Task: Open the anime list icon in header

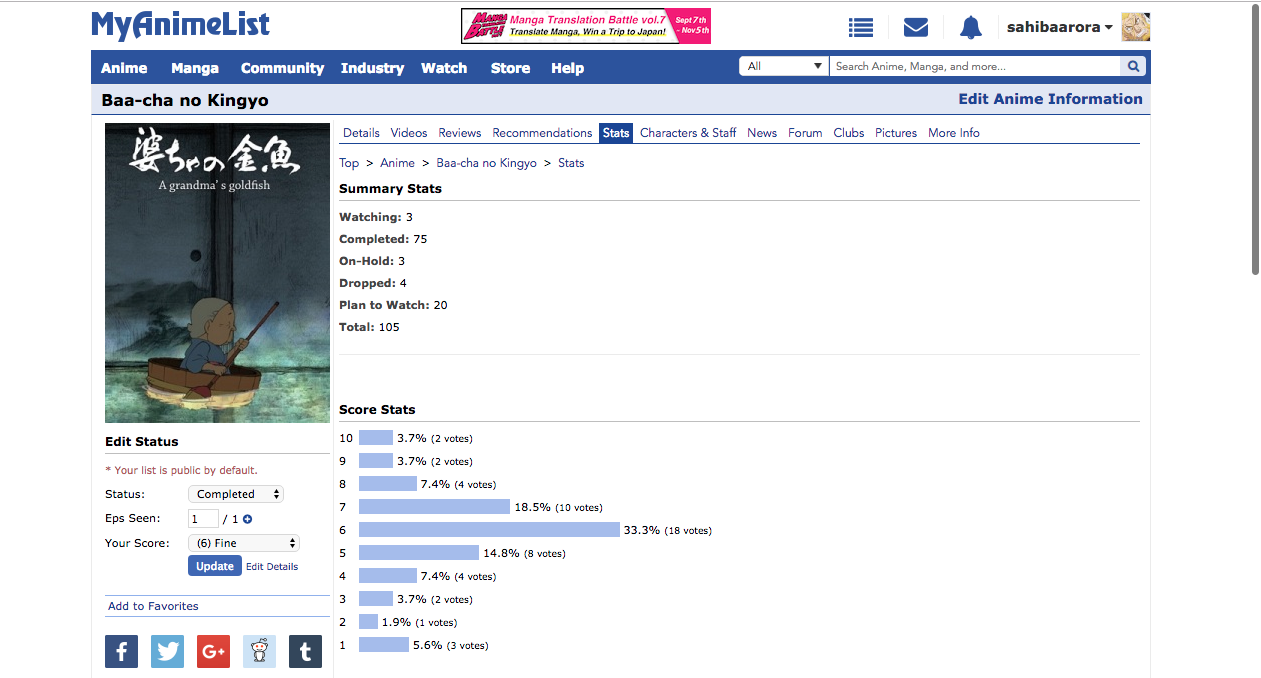Action: [x=860, y=28]
